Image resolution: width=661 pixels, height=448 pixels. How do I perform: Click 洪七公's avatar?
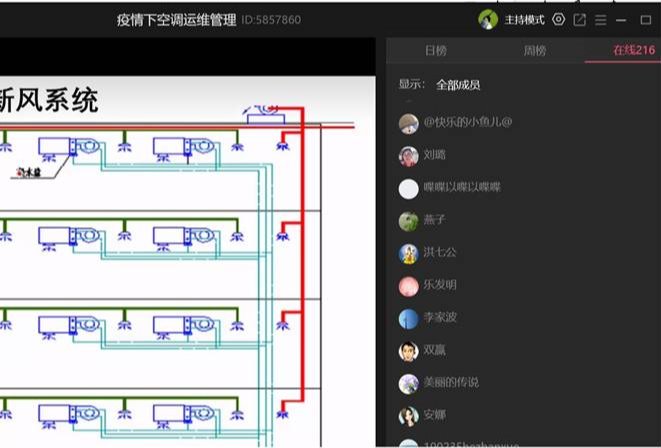tap(408, 253)
